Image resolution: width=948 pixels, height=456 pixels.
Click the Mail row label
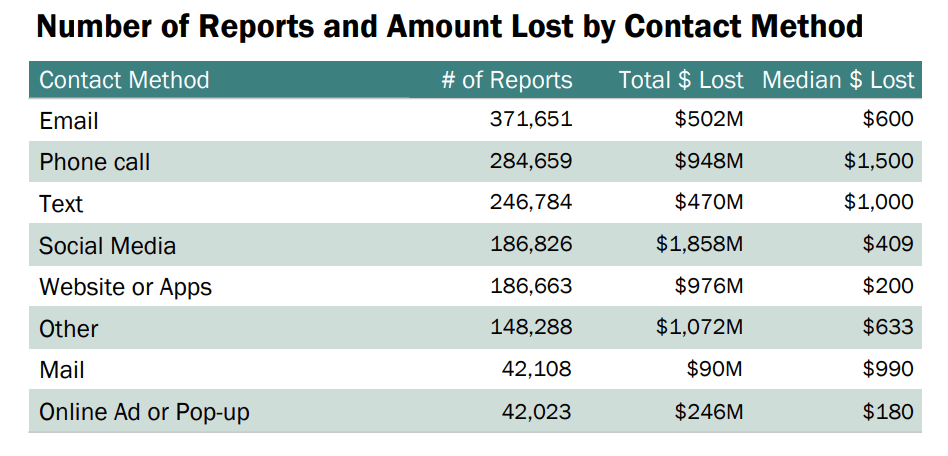pyautogui.click(x=62, y=370)
